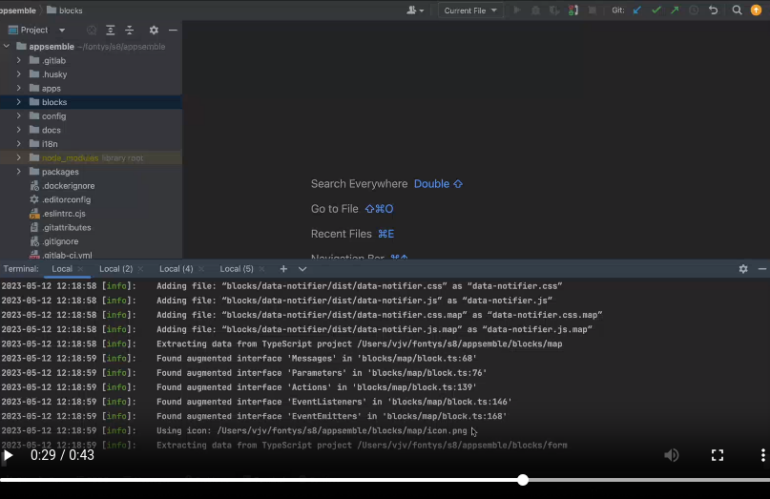This screenshot has width=770, height=499.
Task: Open Git history clock icon
Action: (693, 10)
